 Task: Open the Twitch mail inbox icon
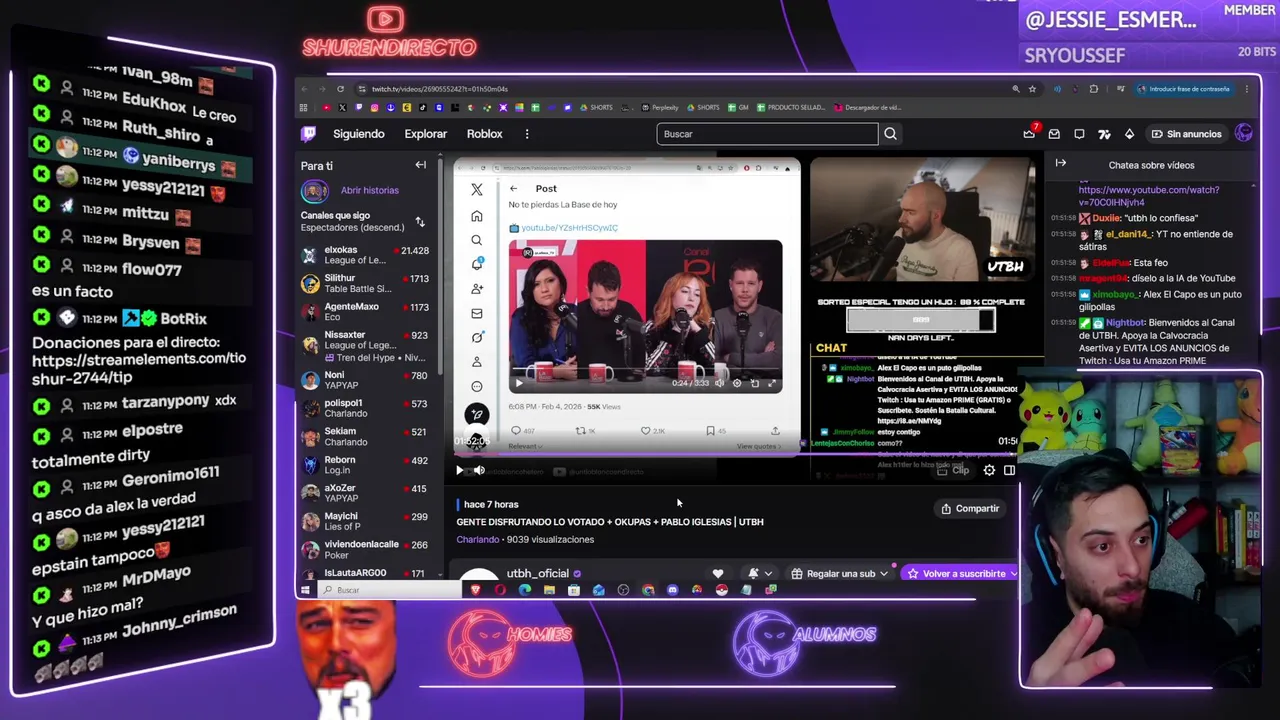1054,134
